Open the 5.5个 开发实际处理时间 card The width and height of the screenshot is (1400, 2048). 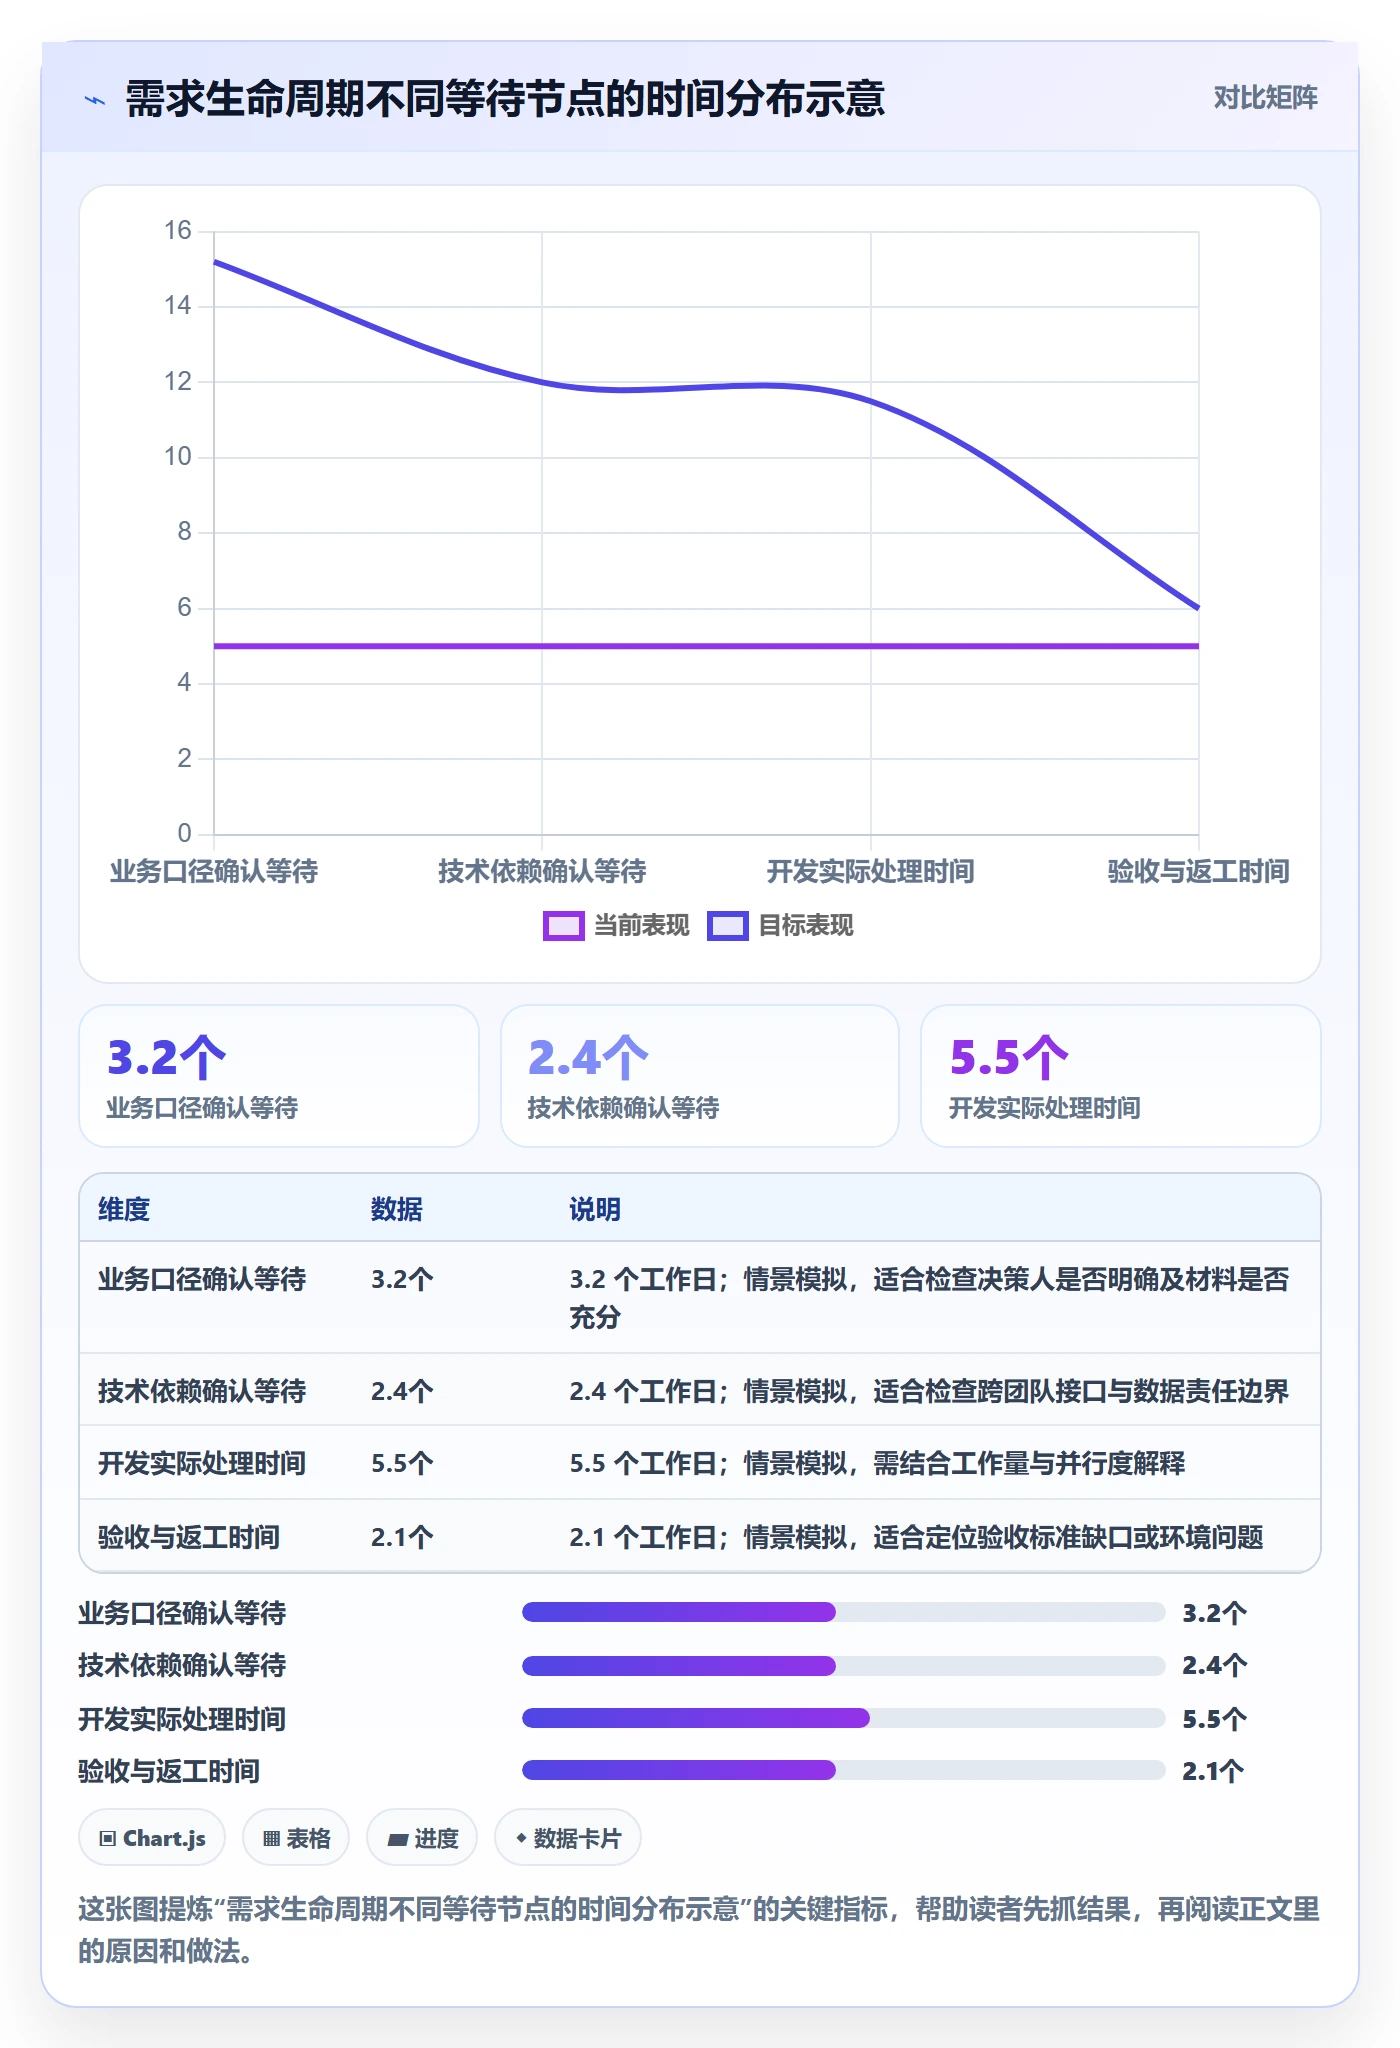point(1121,1076)
